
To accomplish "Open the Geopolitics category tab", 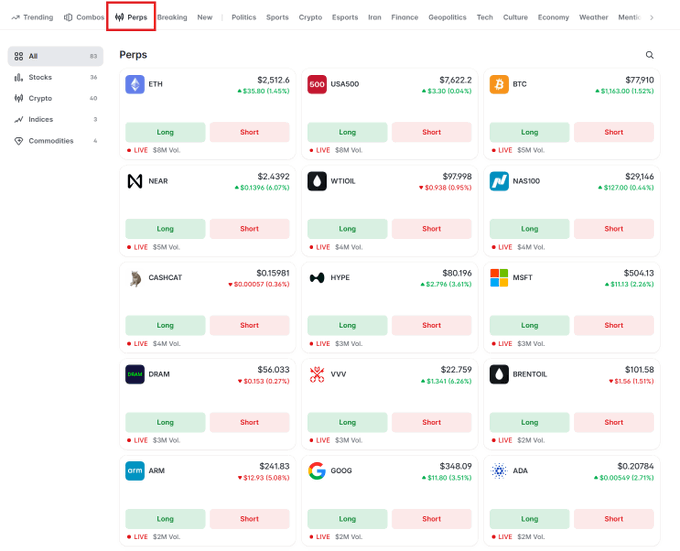I will (x=447, y=17).
